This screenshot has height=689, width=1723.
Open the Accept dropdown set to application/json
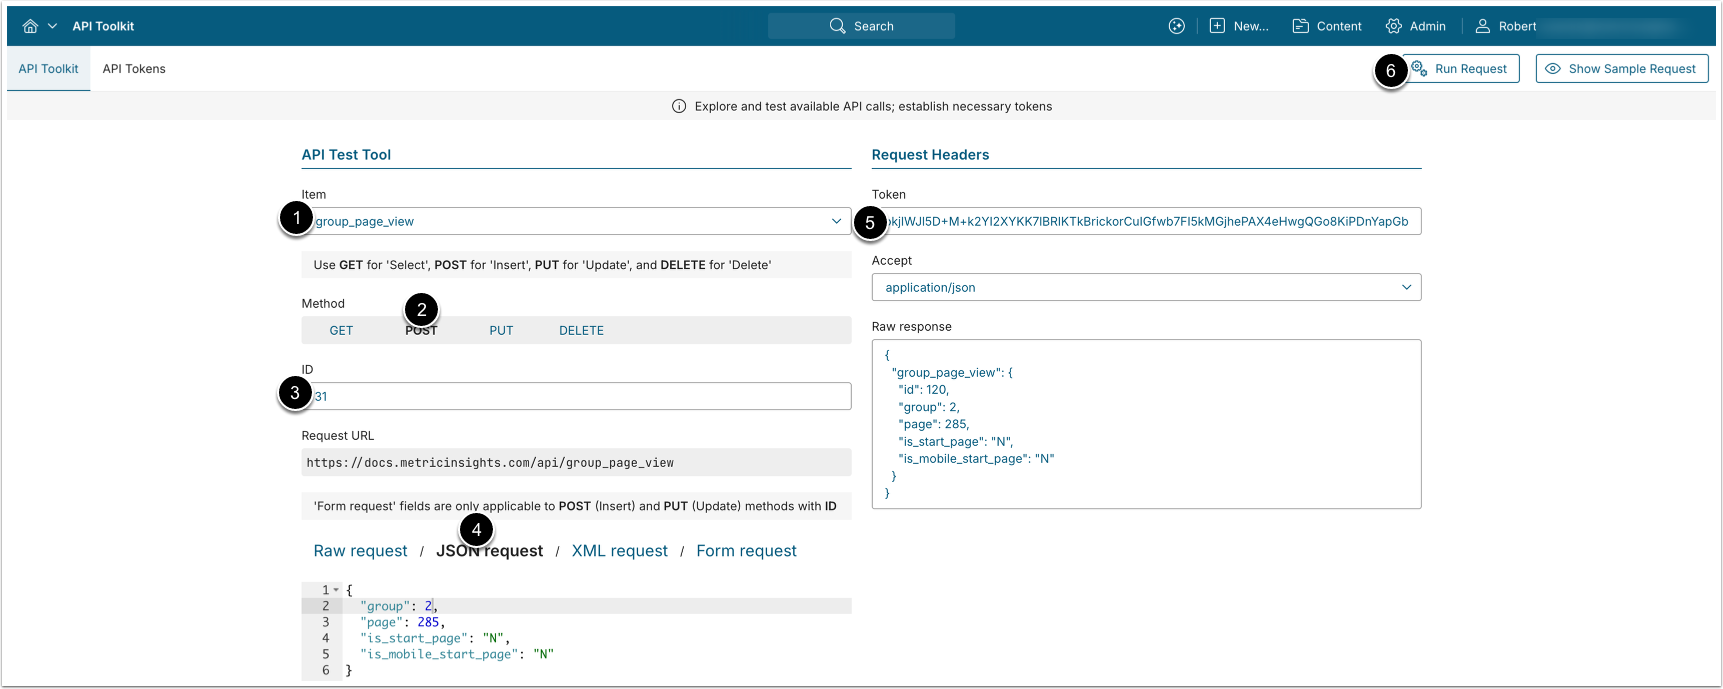tap(1406, 287)
